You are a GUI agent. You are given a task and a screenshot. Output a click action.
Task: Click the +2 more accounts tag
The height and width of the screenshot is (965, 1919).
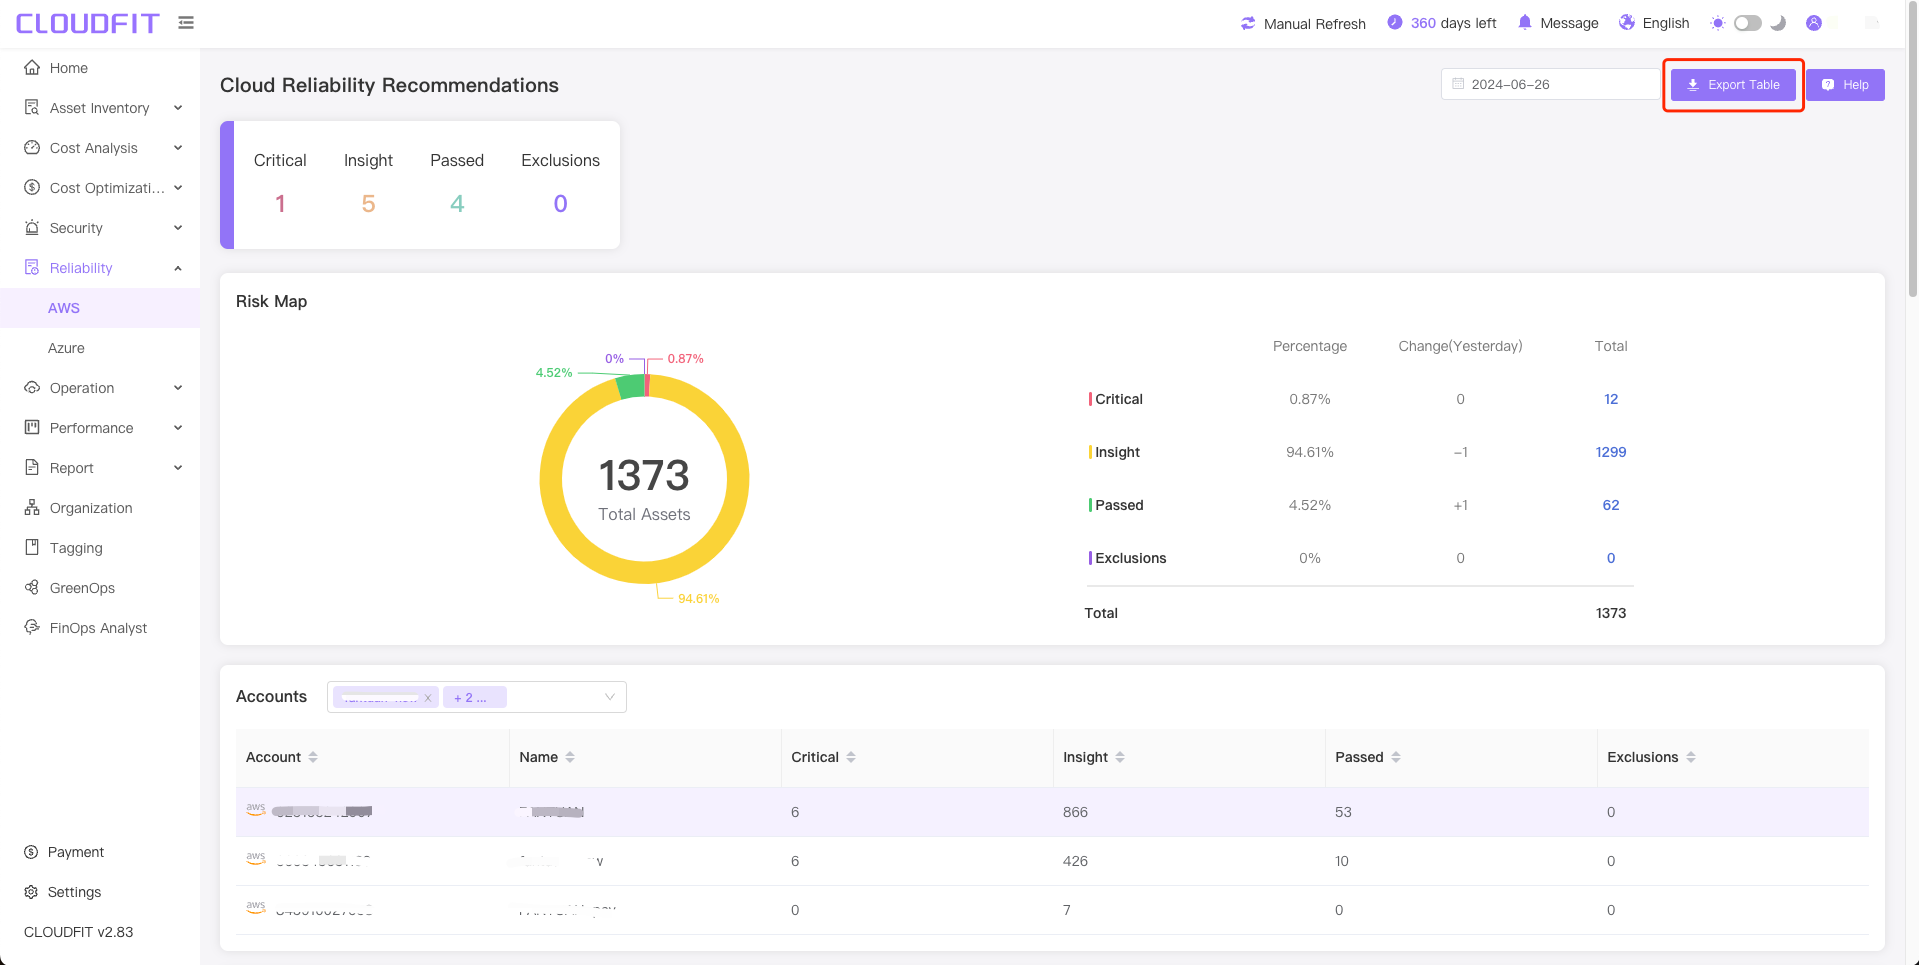tap(475, 697)
